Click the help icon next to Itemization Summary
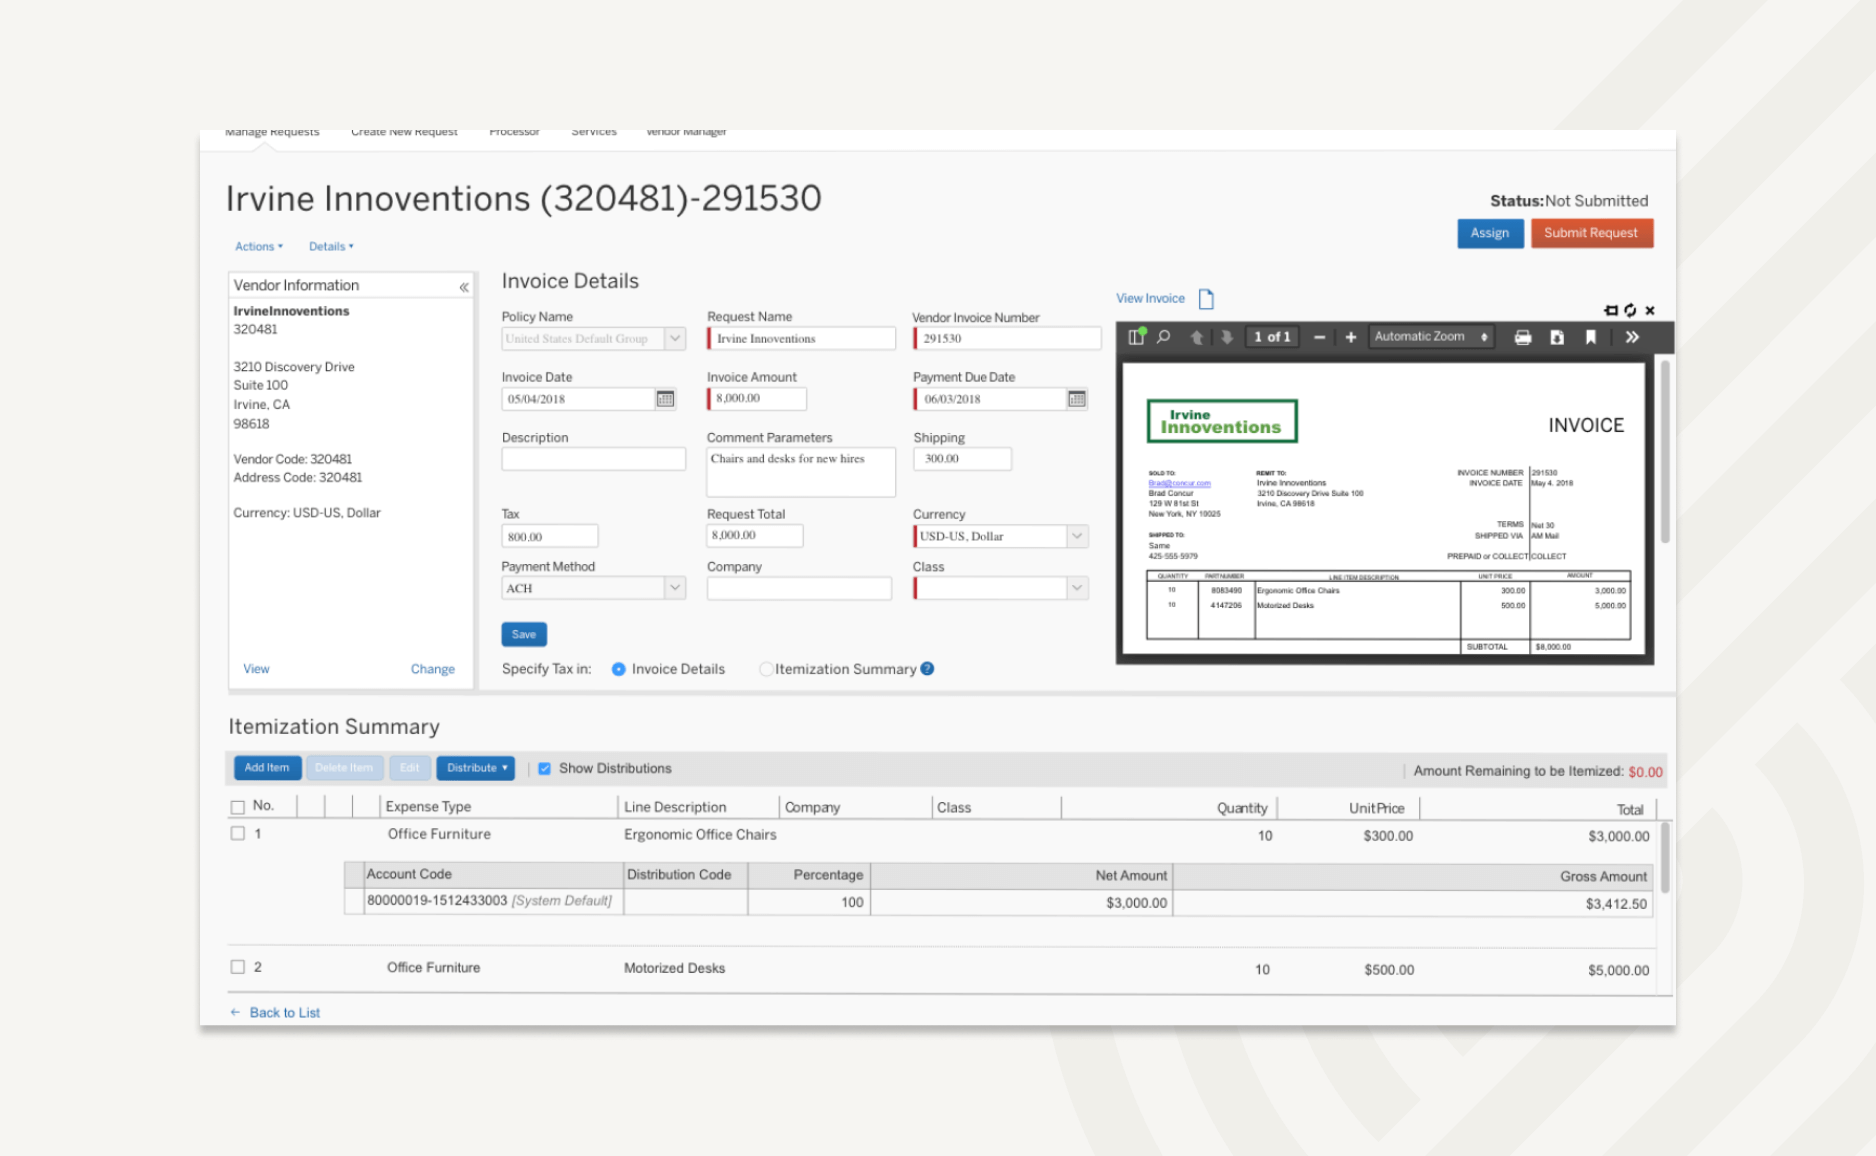Viewport: 1876px width, 1156px height. [927, 669]
